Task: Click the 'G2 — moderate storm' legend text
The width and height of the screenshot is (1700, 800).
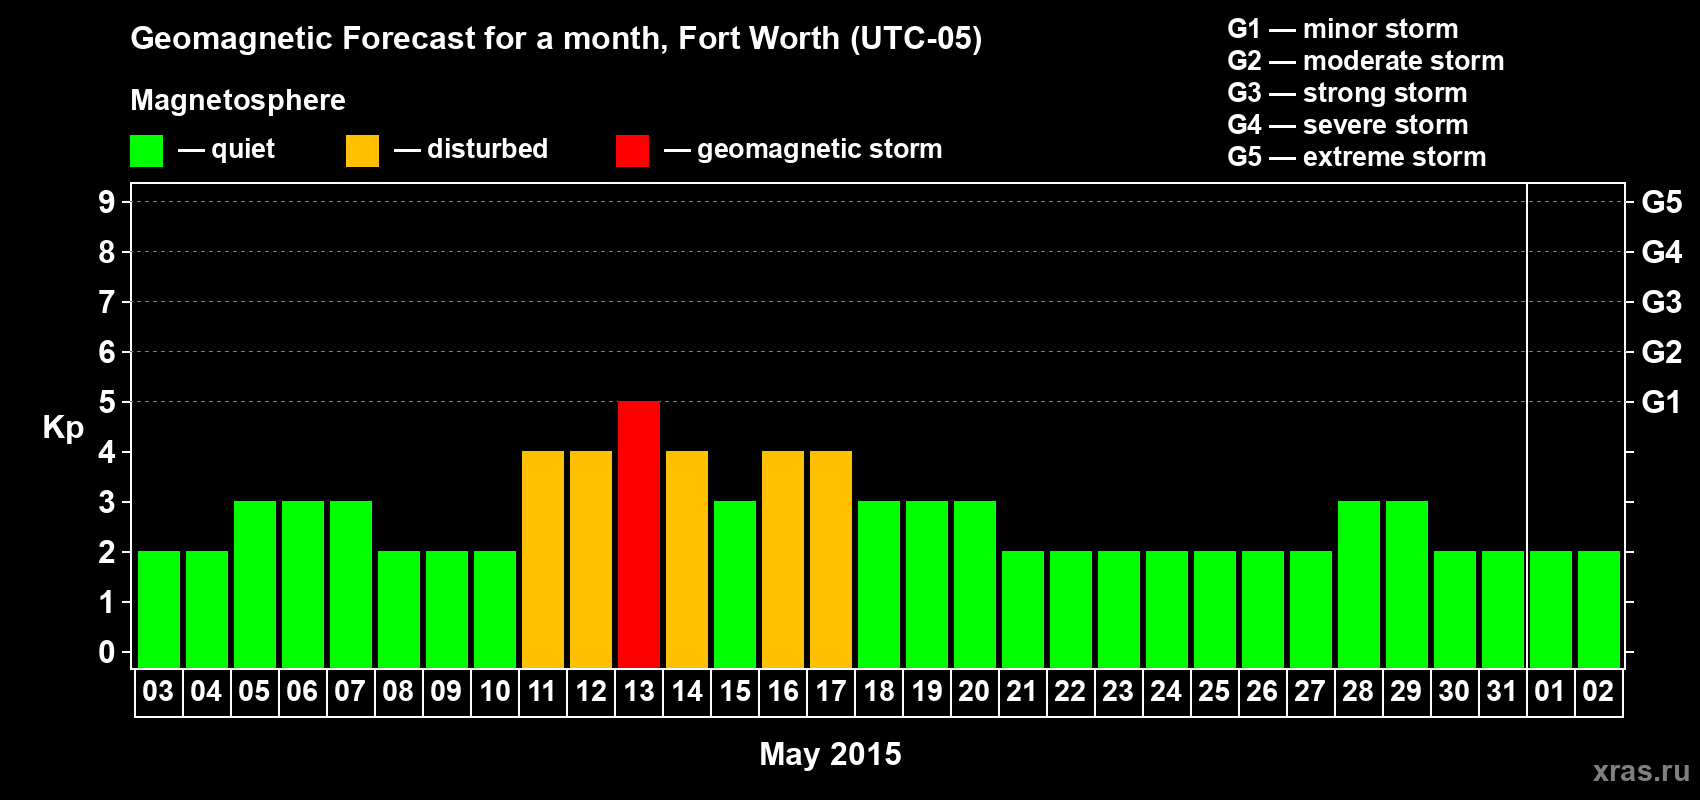Action: point(1366,61)
